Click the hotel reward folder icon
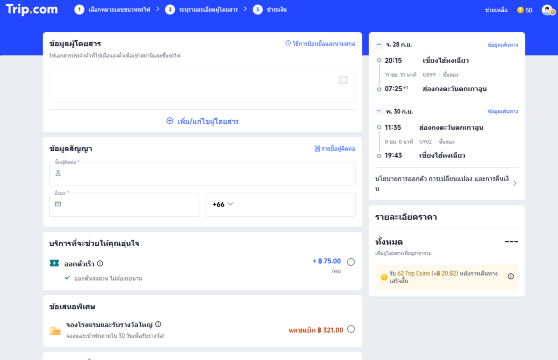The image size is (558, 360). 55,330
